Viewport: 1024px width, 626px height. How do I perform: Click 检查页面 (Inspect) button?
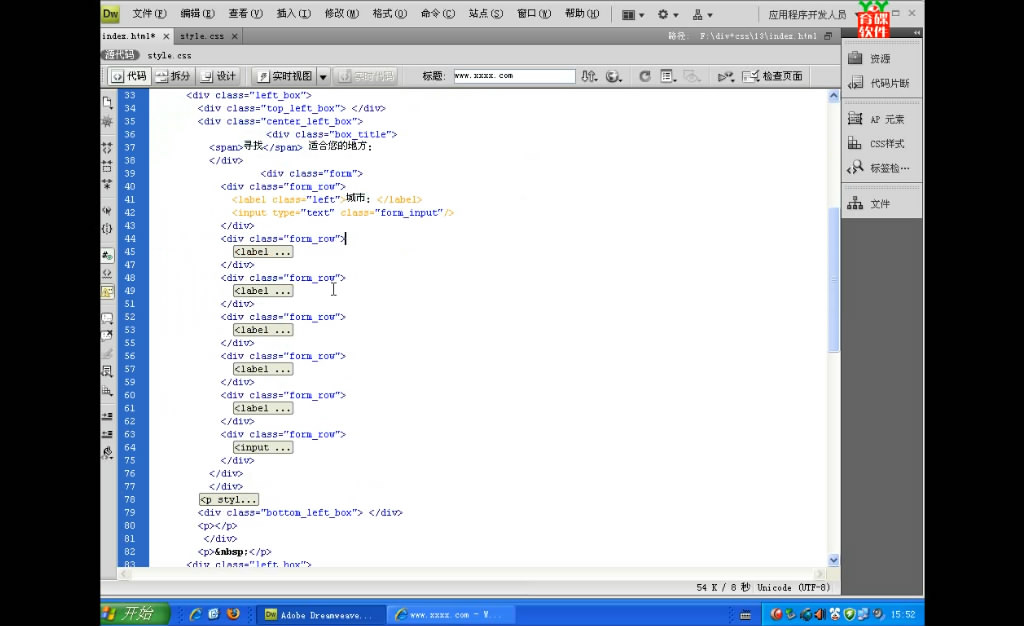click(773, 76)
